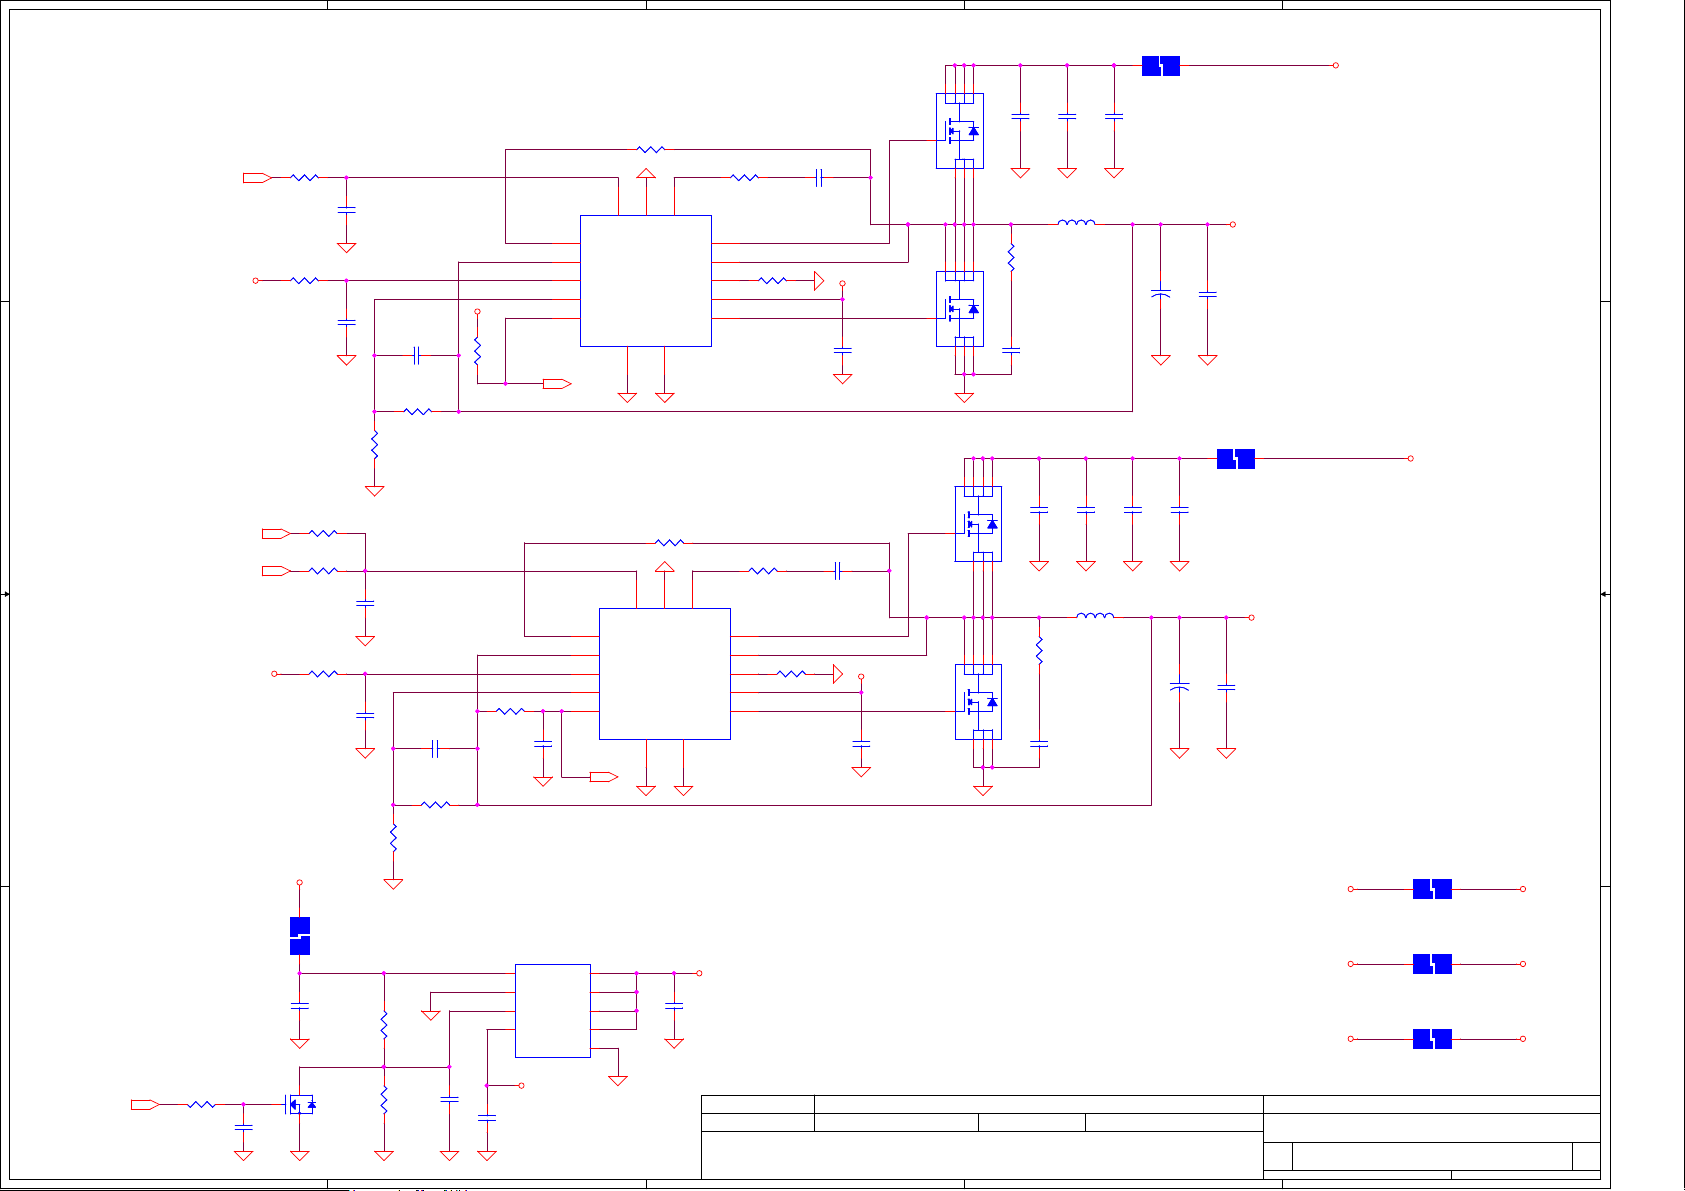Select the large IC block in the upper circuit
This screenshot has height=1191, width=1685.
pos(646,281)
